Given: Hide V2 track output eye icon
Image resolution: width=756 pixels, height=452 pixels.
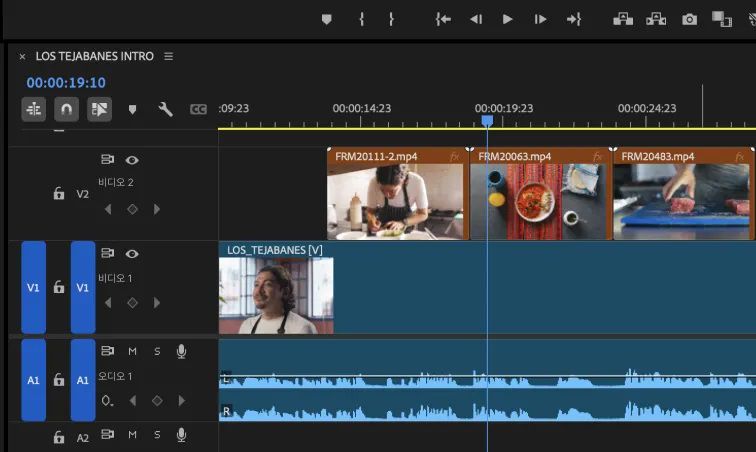Looking at the screenshot, I should tap(132, 160).
